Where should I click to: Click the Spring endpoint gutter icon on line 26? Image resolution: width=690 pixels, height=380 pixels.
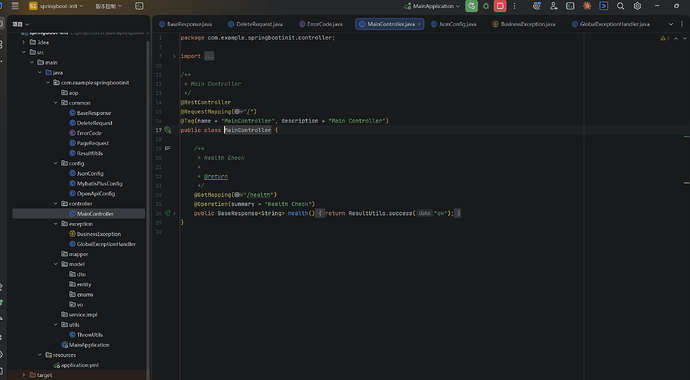pos(167,213)
